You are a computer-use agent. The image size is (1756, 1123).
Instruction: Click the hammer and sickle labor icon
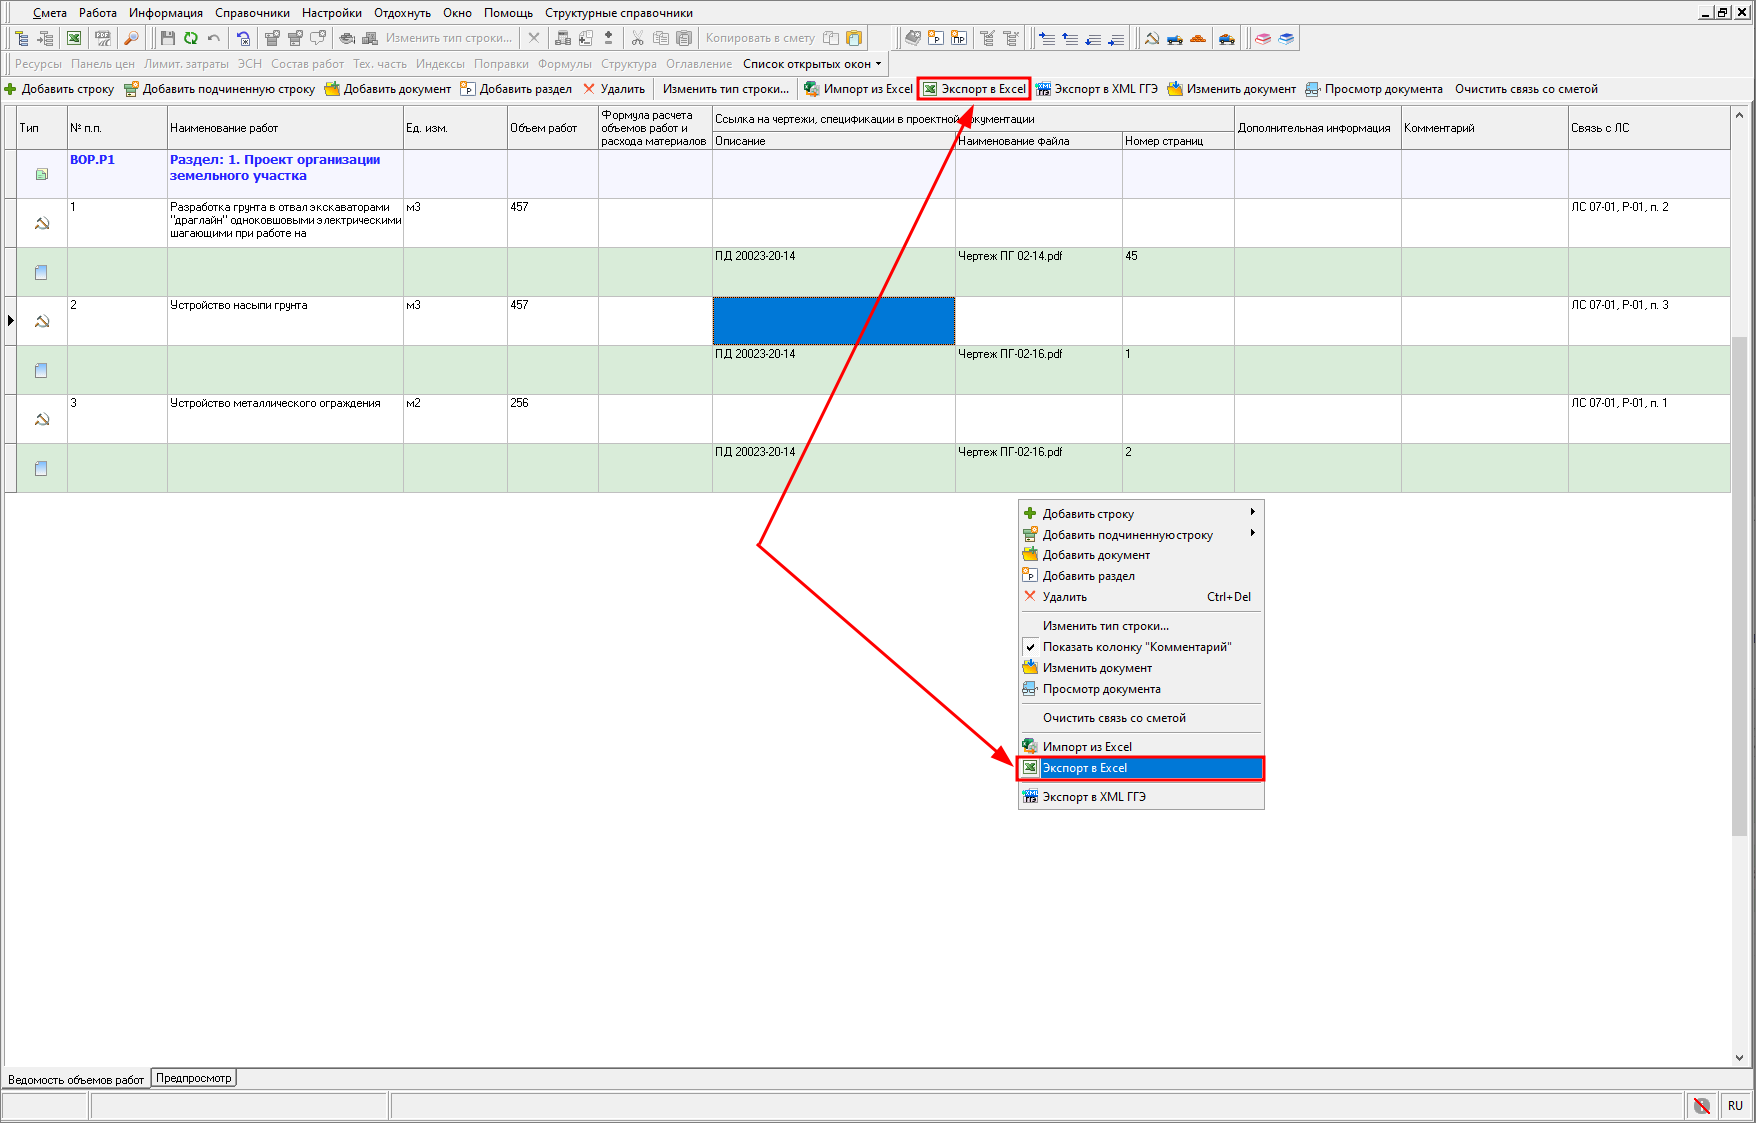click(x=1152, y=38)
